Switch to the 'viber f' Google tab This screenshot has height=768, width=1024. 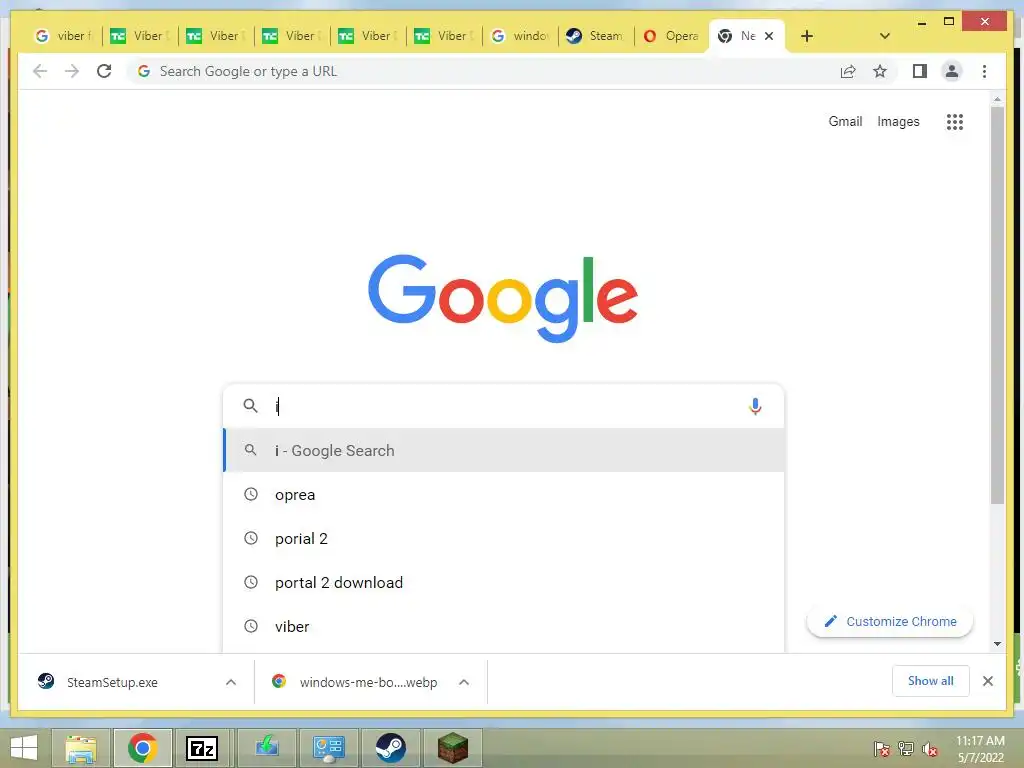63,36
